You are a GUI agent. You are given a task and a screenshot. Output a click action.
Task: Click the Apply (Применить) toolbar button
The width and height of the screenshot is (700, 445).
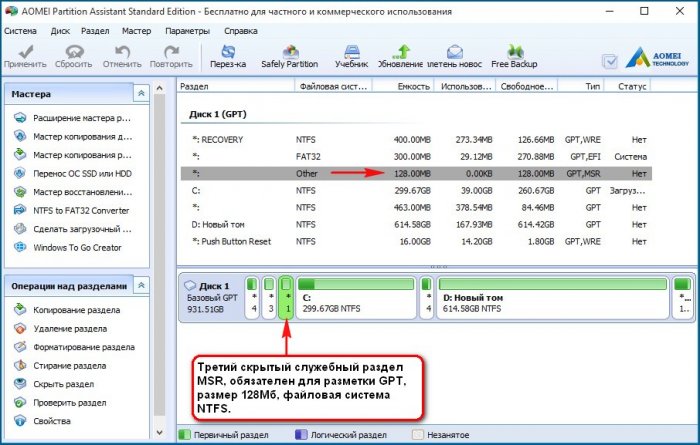[x=25, y=56]
